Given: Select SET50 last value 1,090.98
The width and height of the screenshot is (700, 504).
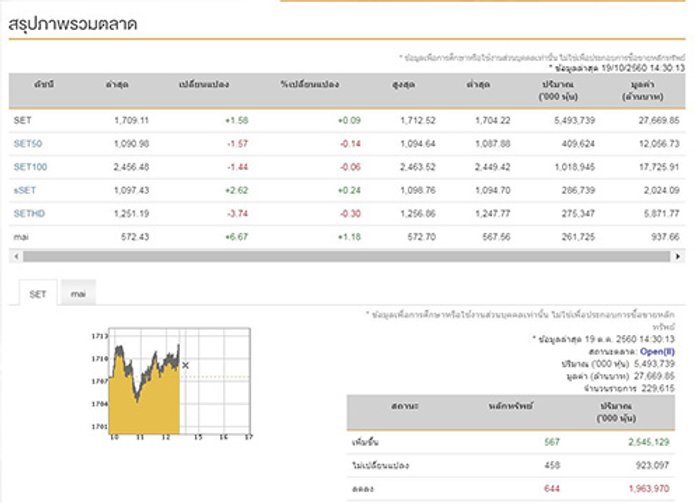Looking at the screenshot, I should click(x=131, y=144).
